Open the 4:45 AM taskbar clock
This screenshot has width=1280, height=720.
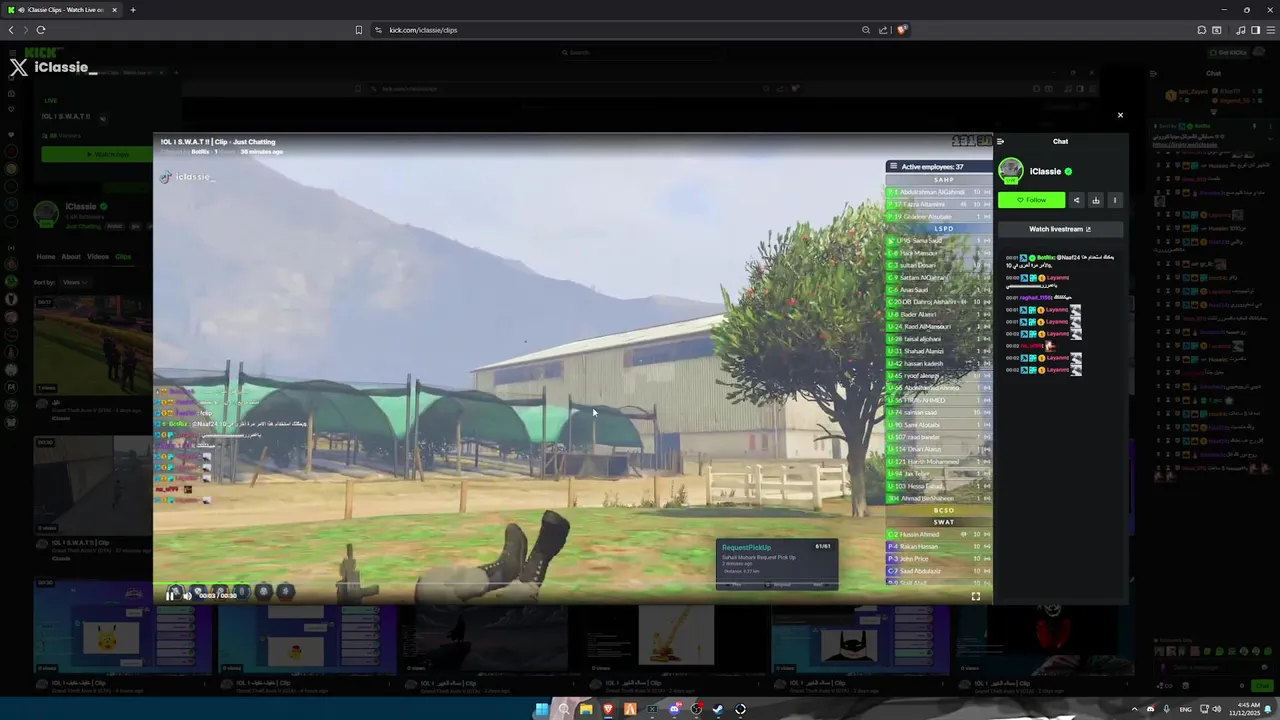1247,709
